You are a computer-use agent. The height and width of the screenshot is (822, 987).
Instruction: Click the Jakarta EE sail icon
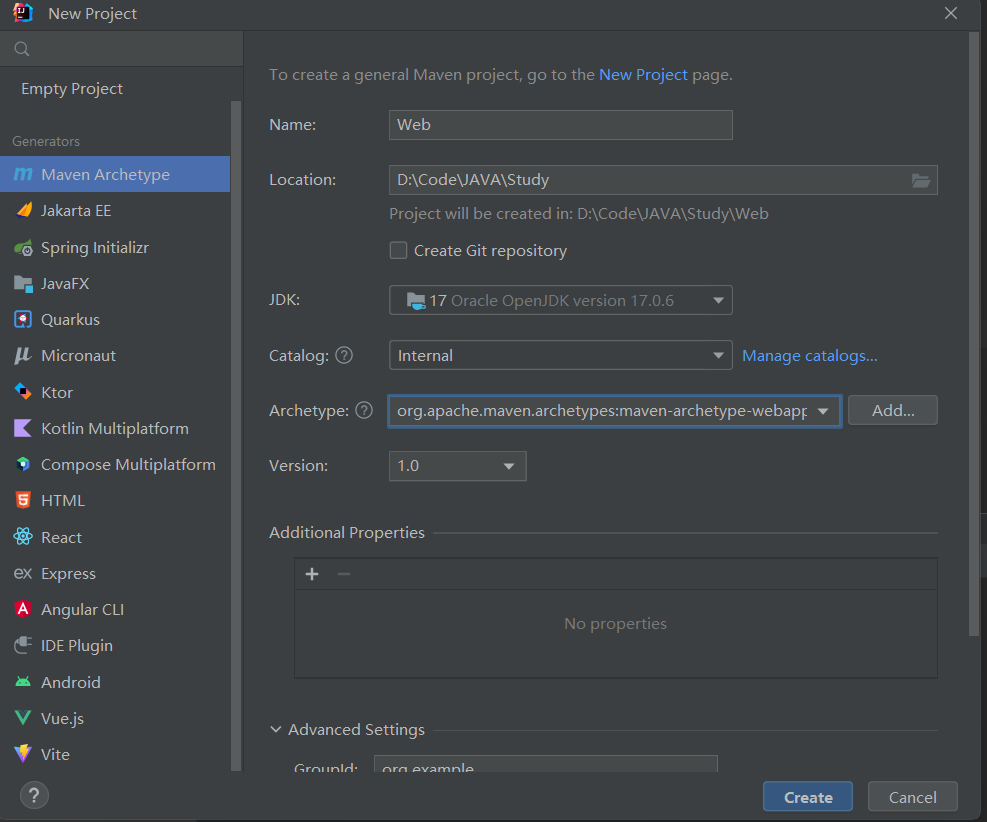coord(23,210)
